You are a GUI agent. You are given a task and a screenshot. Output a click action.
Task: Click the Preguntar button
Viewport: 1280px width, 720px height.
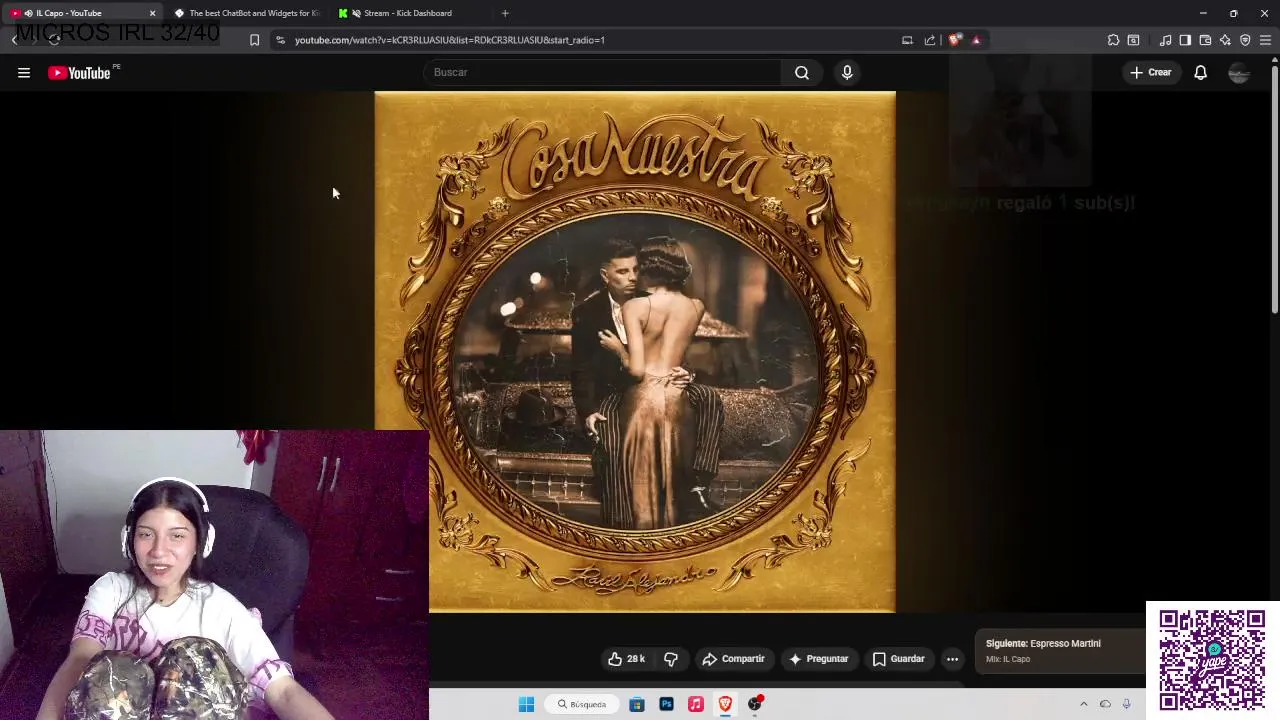point(818,659)
